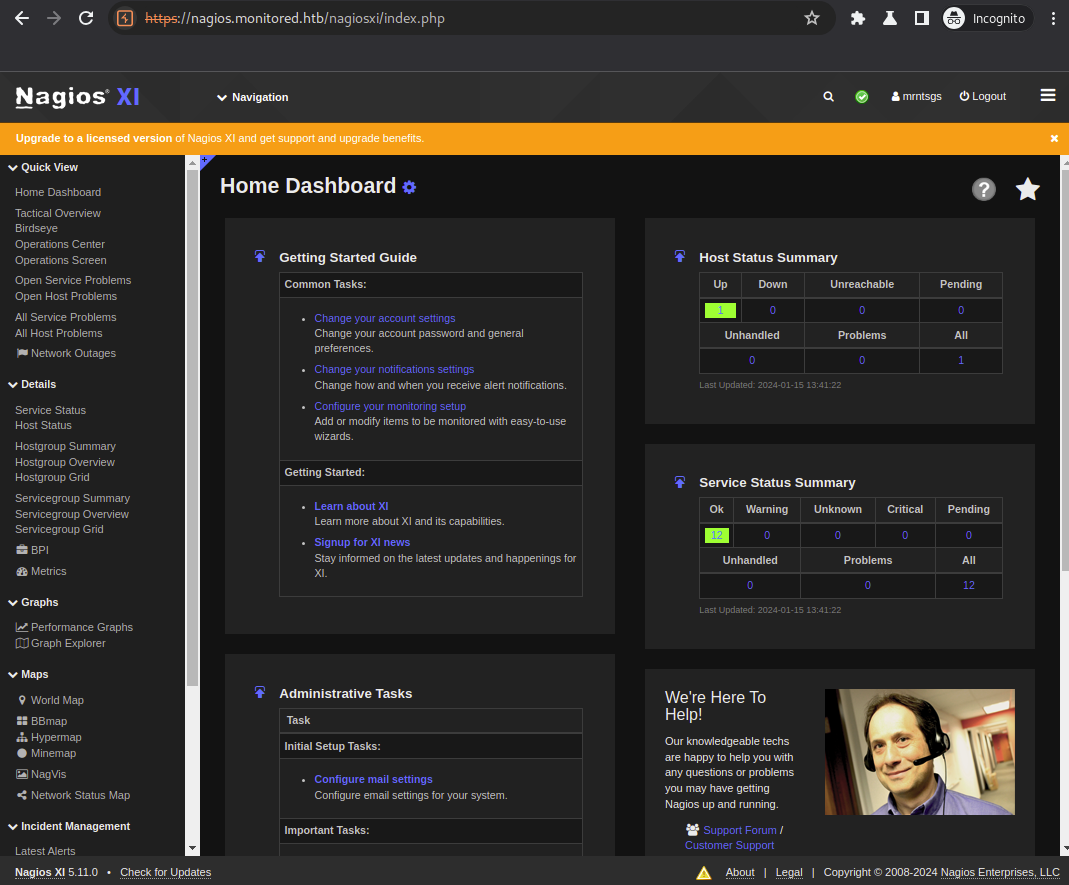Click the Getting Started Guide pin icon
Screen dimensions: 1069x885
pyautogui.click(x=260, y=257)
